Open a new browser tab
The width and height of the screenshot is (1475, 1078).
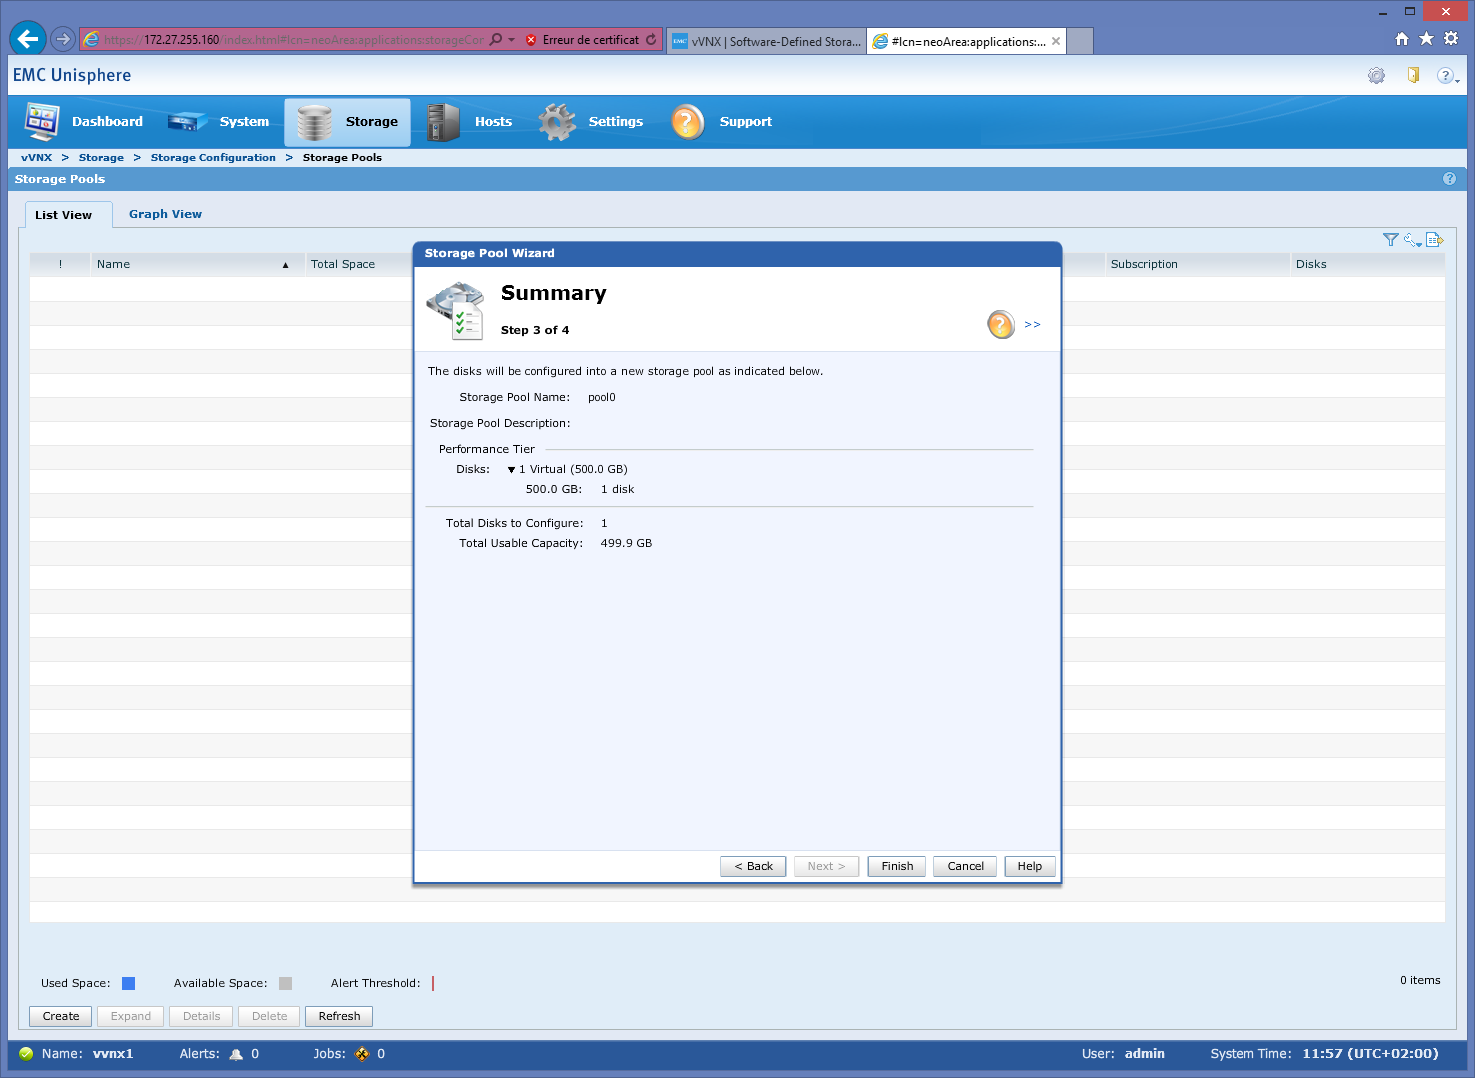[x=1080, y=41]
